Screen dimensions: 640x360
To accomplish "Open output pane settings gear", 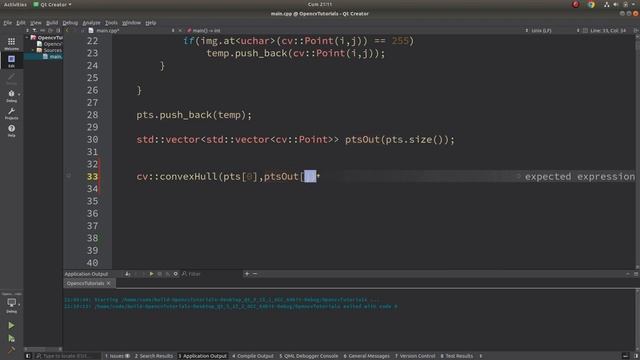I will pos(176,274).
